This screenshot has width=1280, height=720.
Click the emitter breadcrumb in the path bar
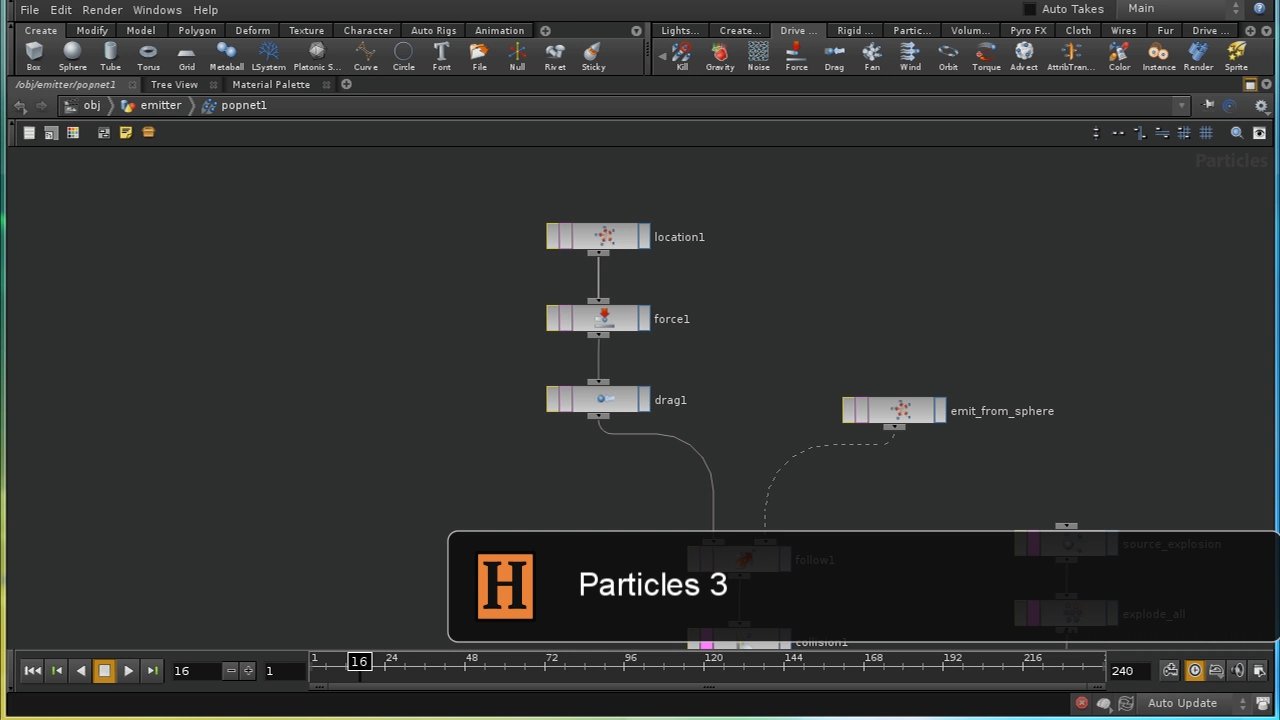pos(160,105)
